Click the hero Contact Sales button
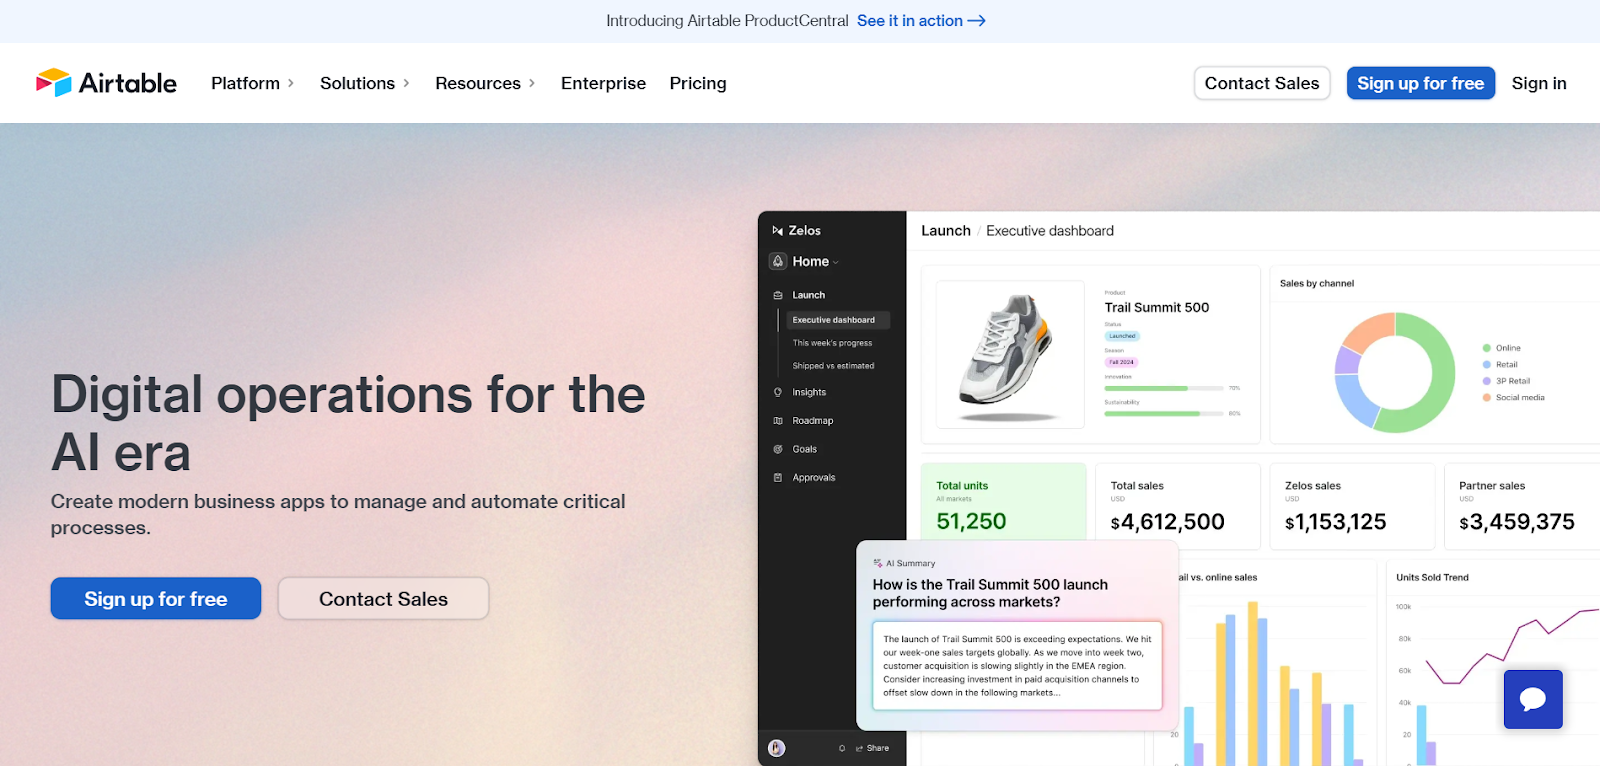The width and height of the screenshot is (1600, 766). [x=383, y=598]
